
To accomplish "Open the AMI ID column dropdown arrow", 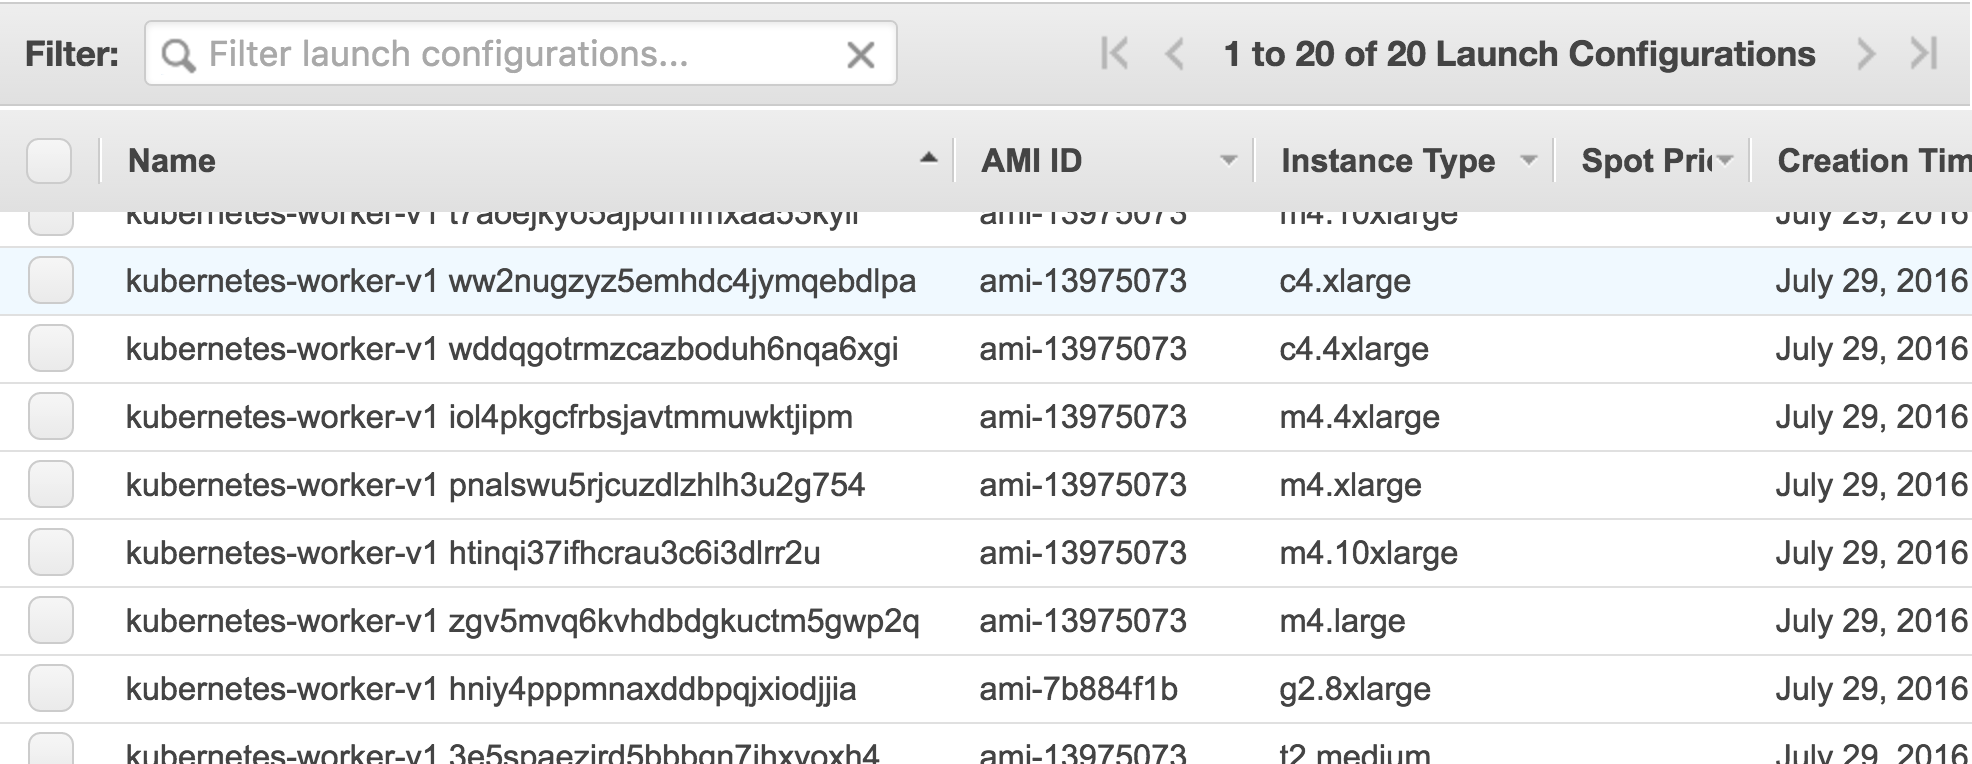I will point(1229,160).
